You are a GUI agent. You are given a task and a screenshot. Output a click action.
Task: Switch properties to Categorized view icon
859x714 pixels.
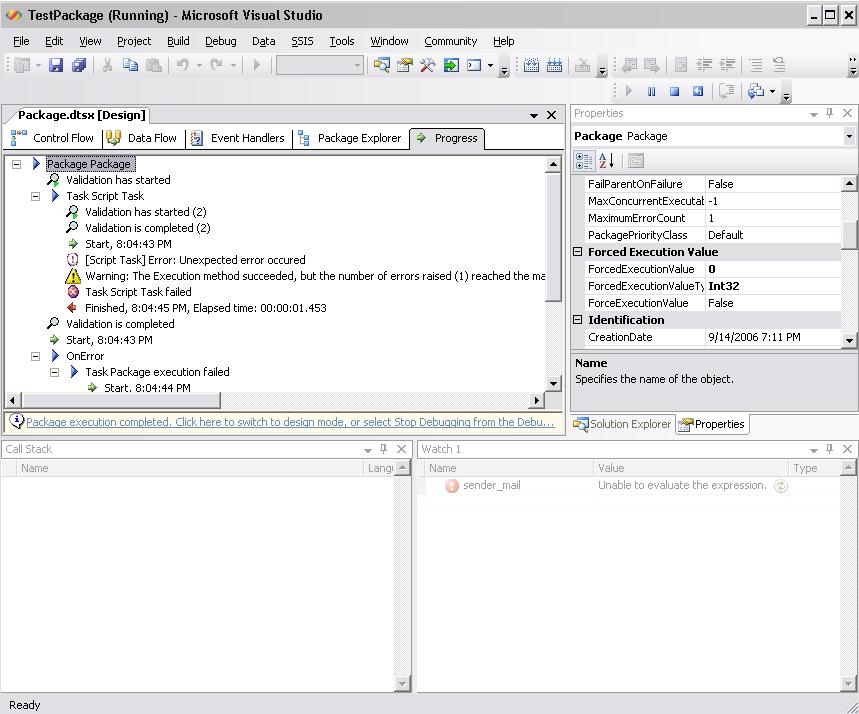click(x=584, y=161)
